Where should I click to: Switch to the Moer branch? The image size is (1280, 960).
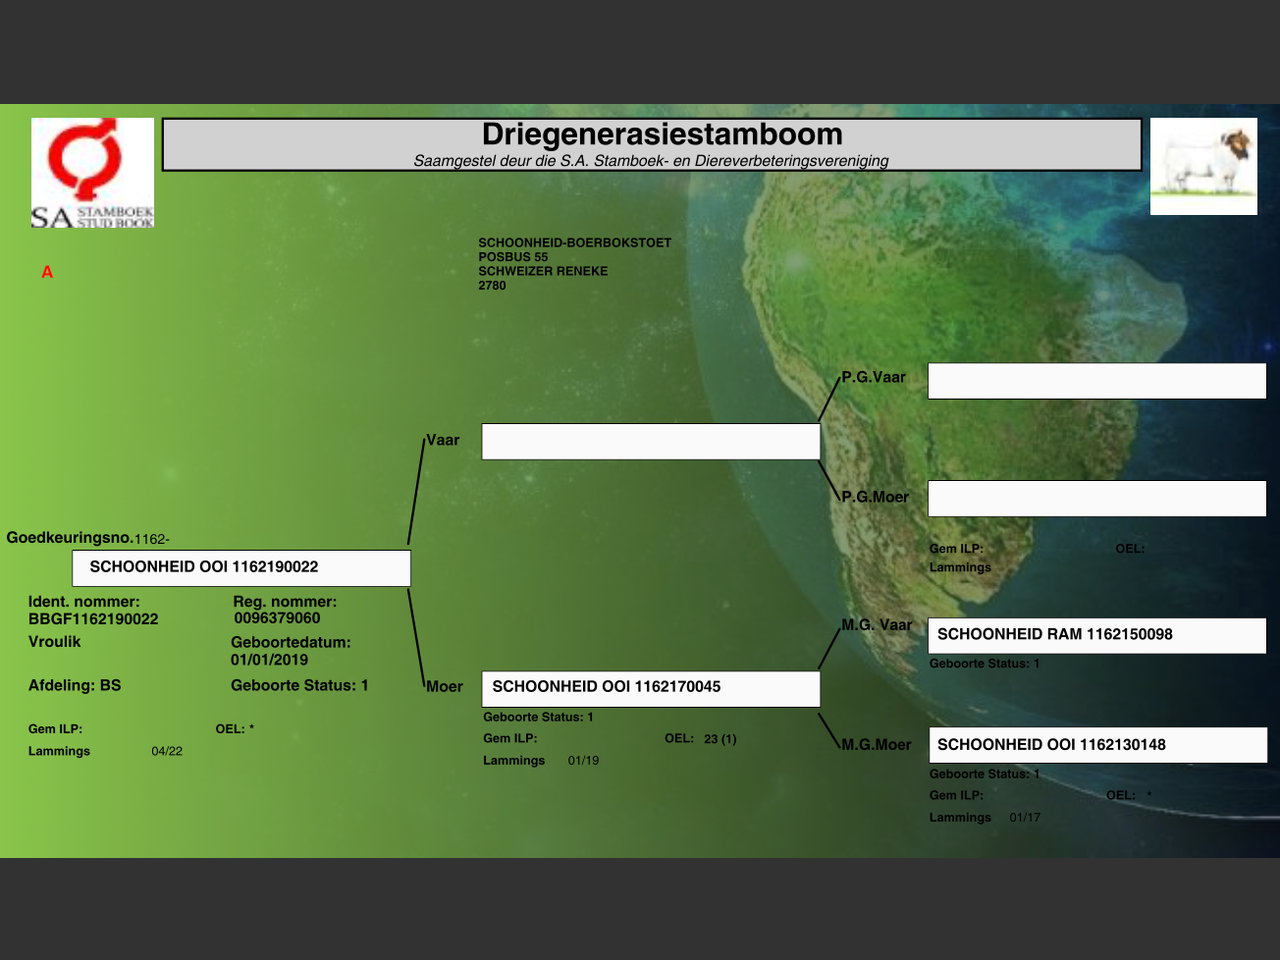pyautogui.click(x=444, y=687)
